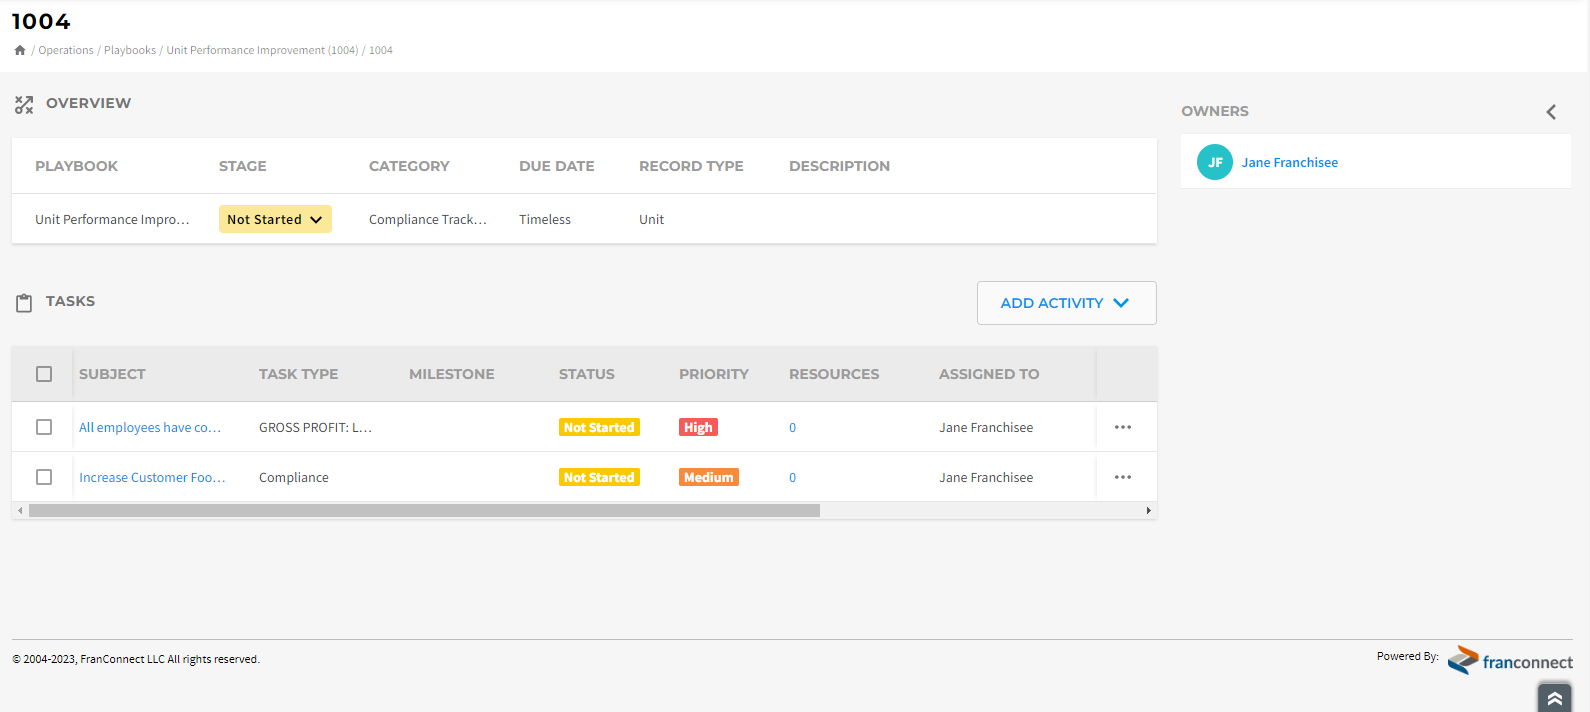Screen dimensions: 1590x712
Task: Click the Record Type column header in Overview
Action: pos(691,166)
